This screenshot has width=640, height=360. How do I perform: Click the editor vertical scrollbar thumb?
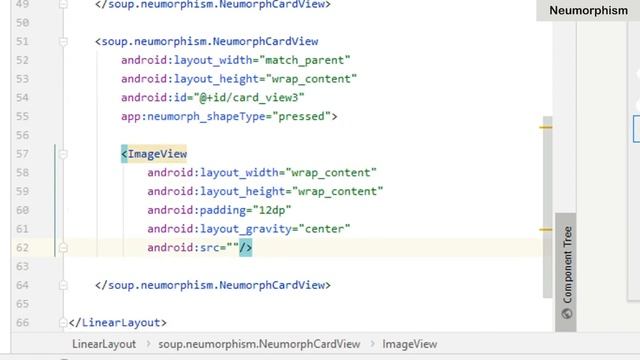point(548,207)
